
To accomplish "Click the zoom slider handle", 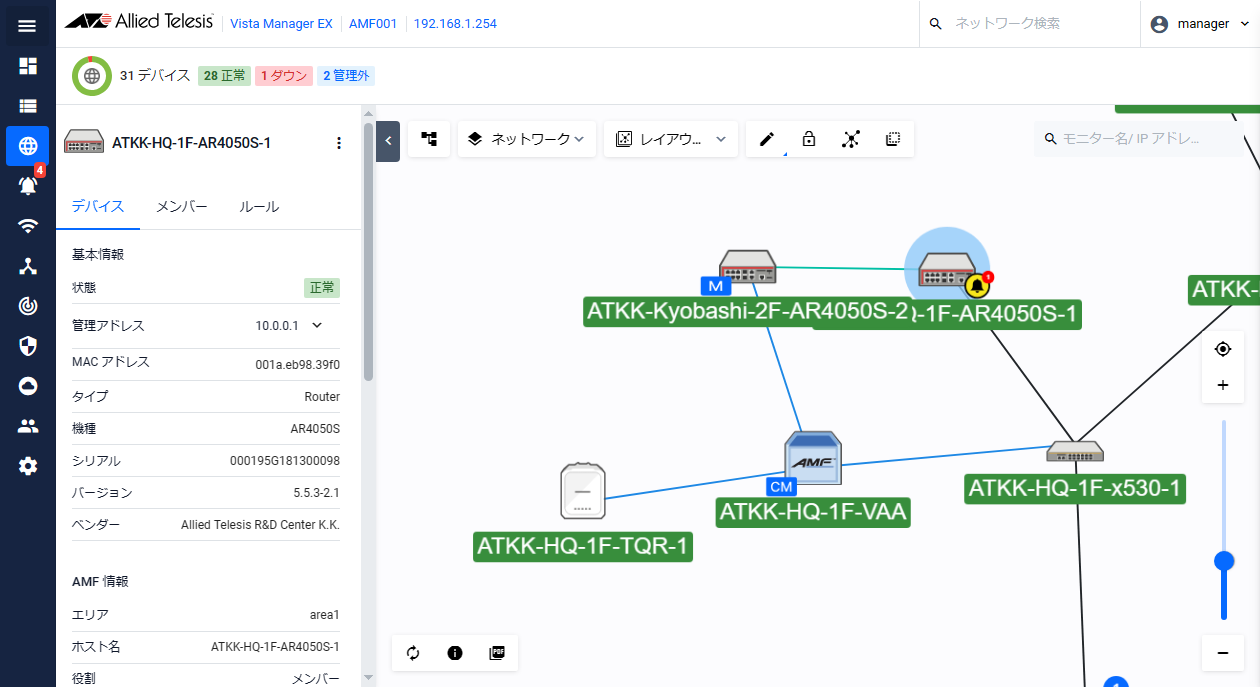I will [1223, 561].
